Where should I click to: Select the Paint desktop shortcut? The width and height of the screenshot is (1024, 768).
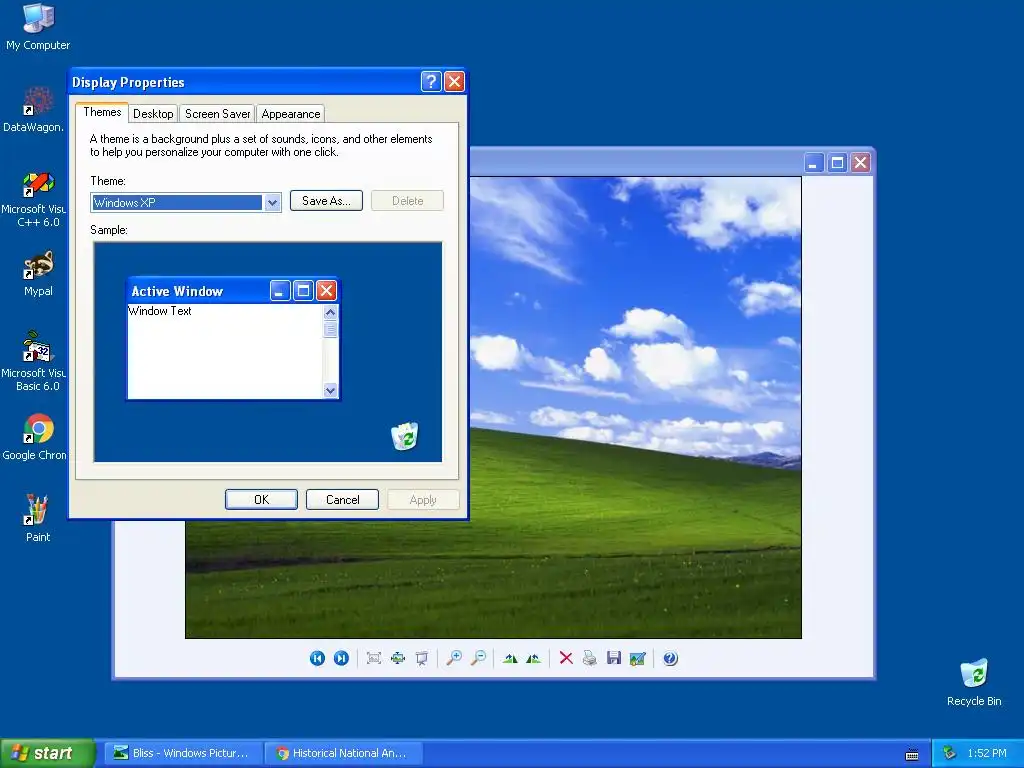(37, 519)
